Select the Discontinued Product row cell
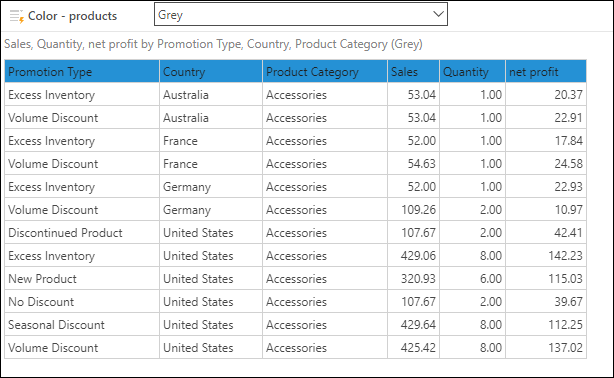This screenshot has width=614, height=378. click(82, 233)
